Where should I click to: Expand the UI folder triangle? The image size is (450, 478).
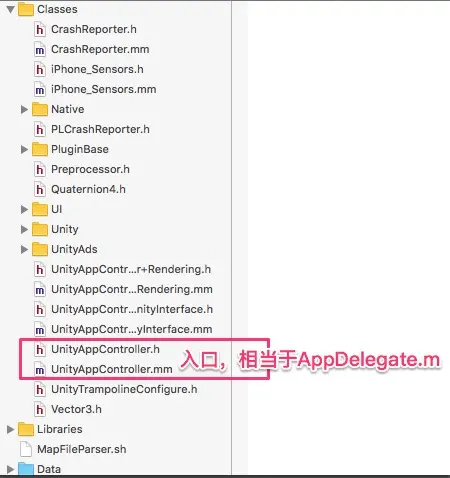point(24,209)
